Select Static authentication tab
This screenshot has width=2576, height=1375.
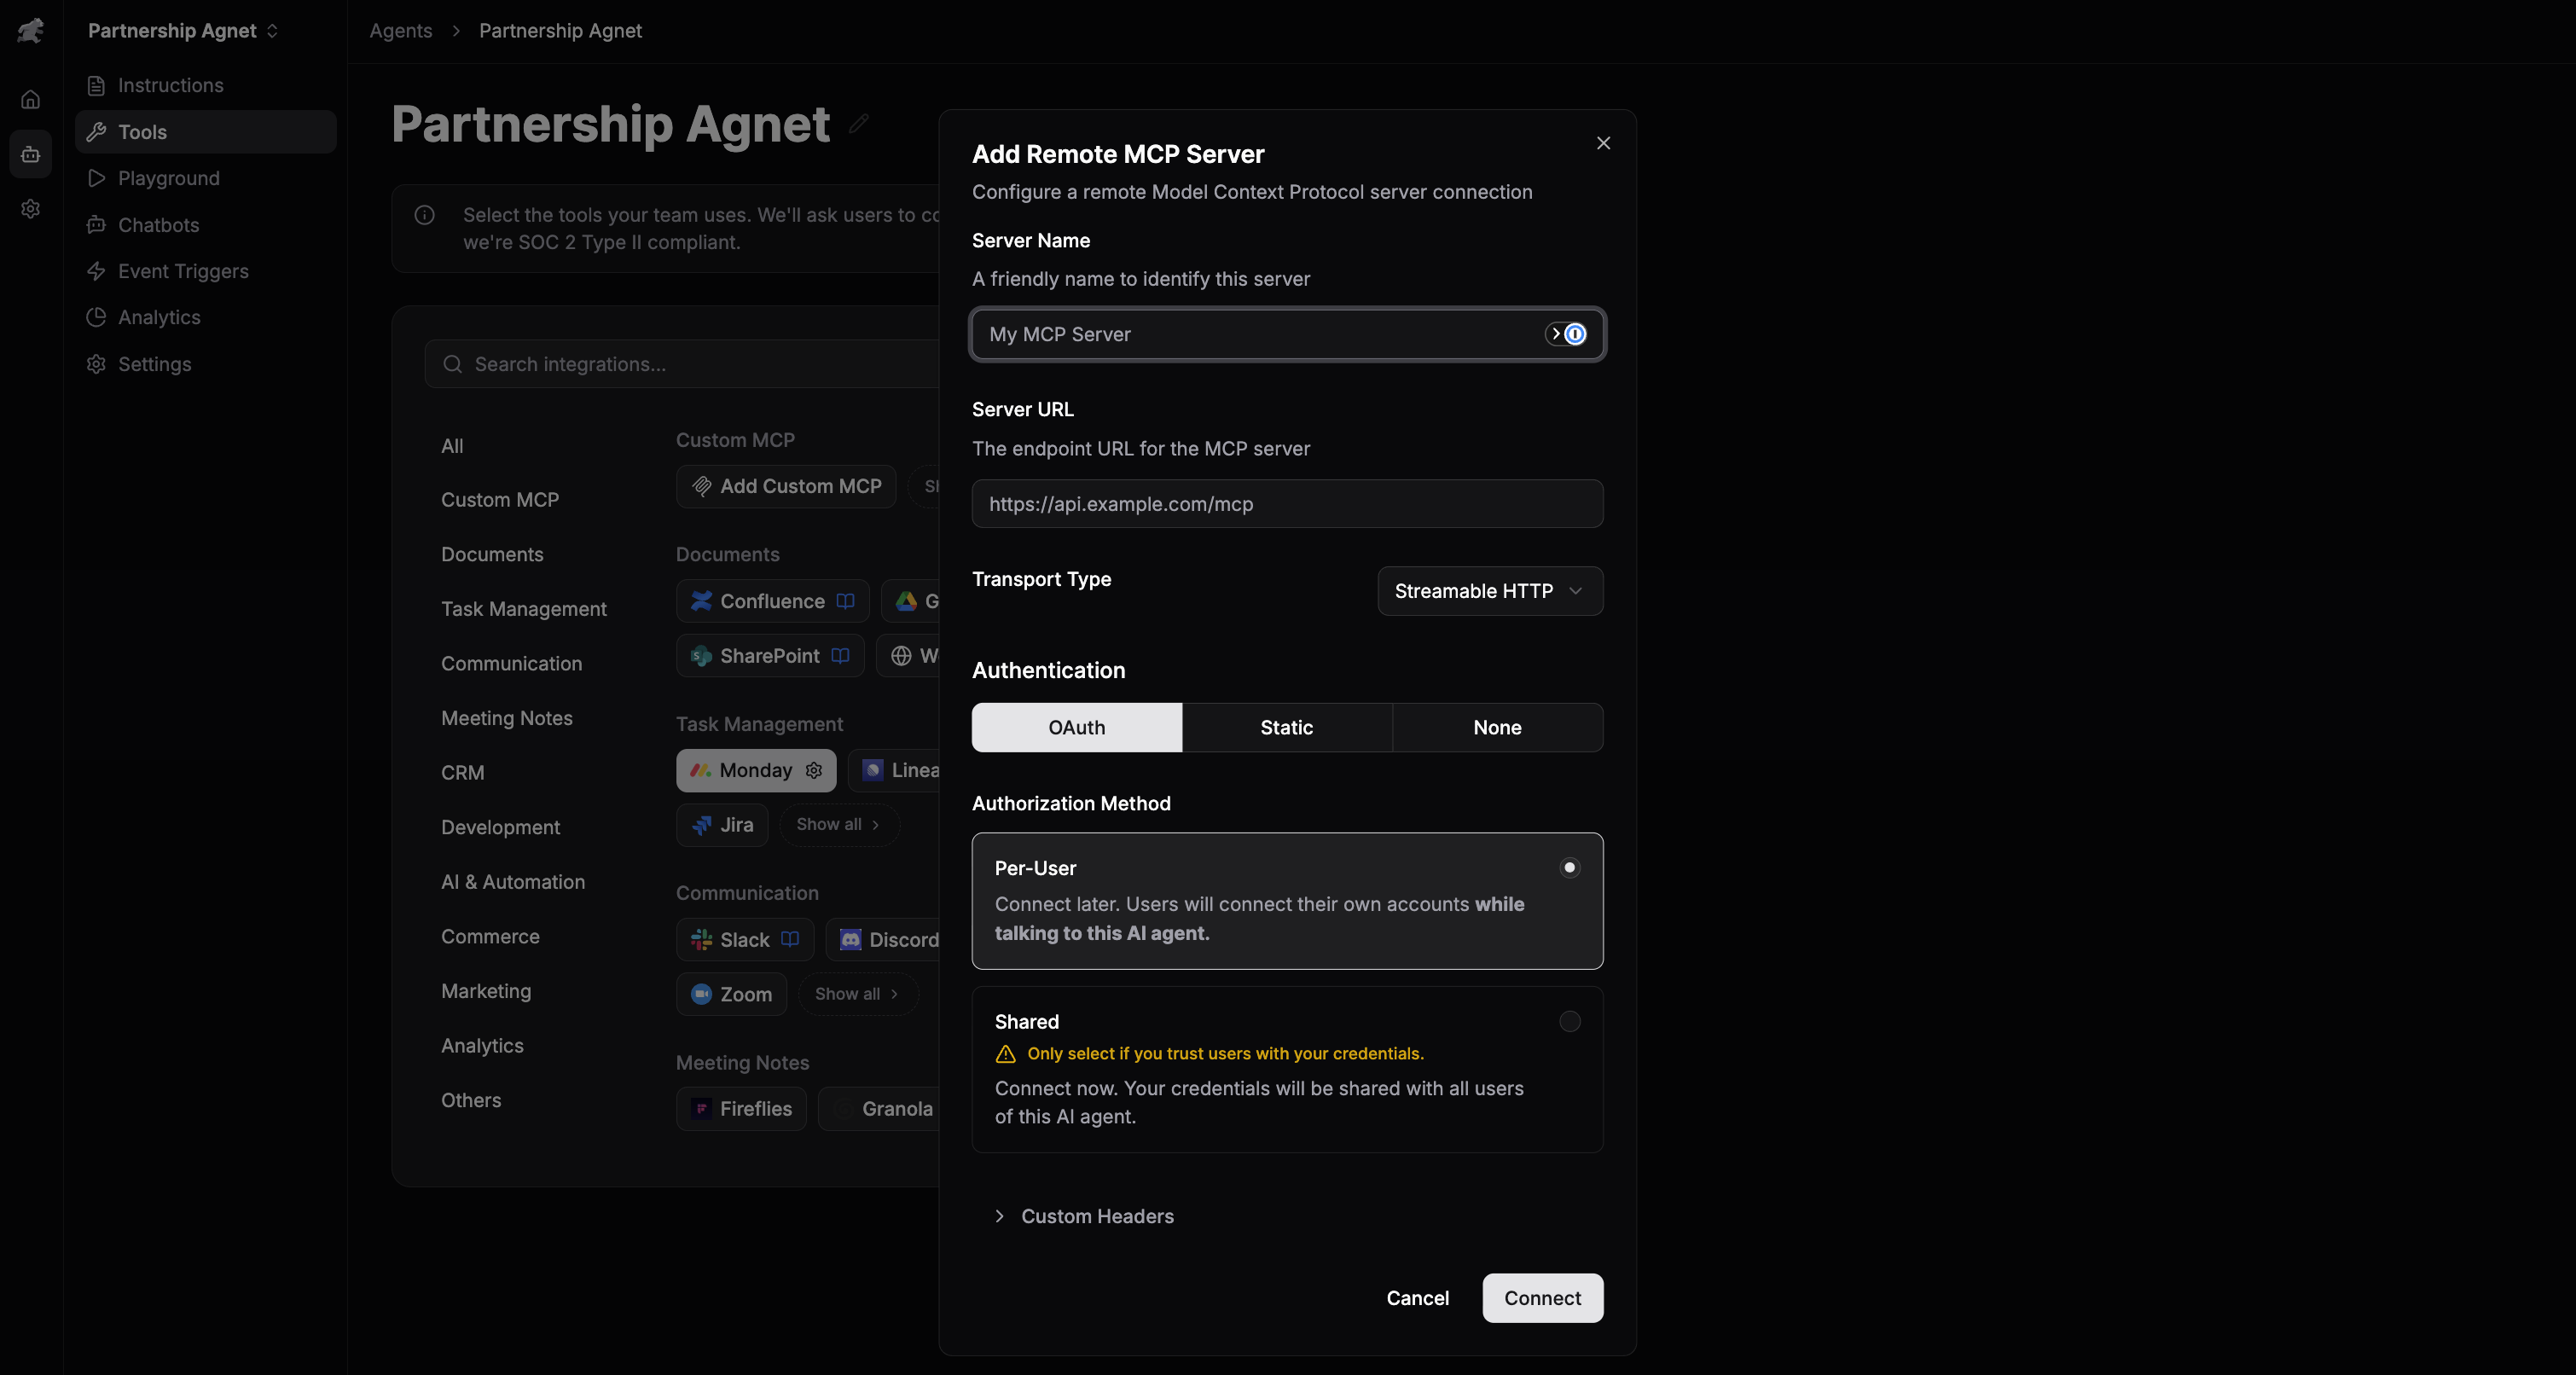click(1287, 727)
